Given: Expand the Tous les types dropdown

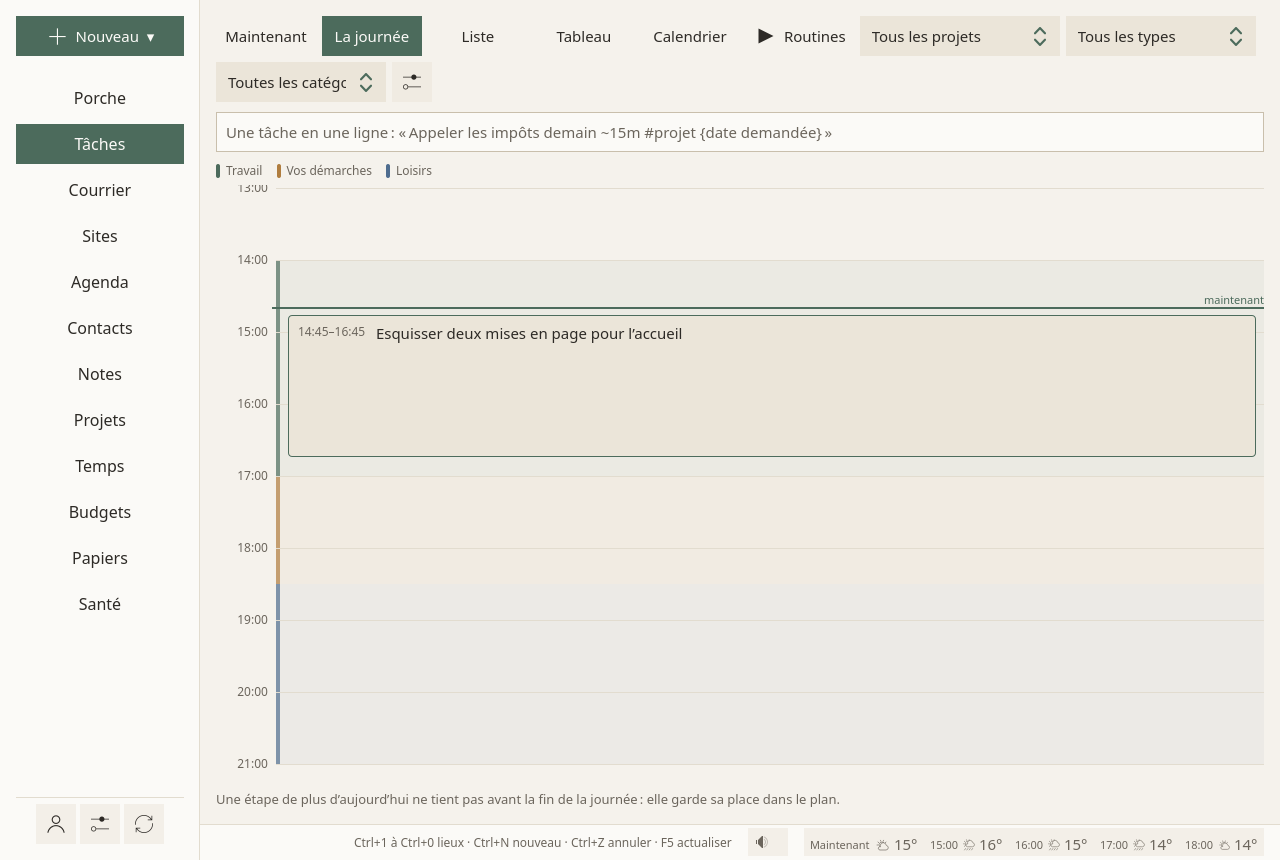Looking at the screenshot, I should pyautogui.click(x=1161, y=36).
